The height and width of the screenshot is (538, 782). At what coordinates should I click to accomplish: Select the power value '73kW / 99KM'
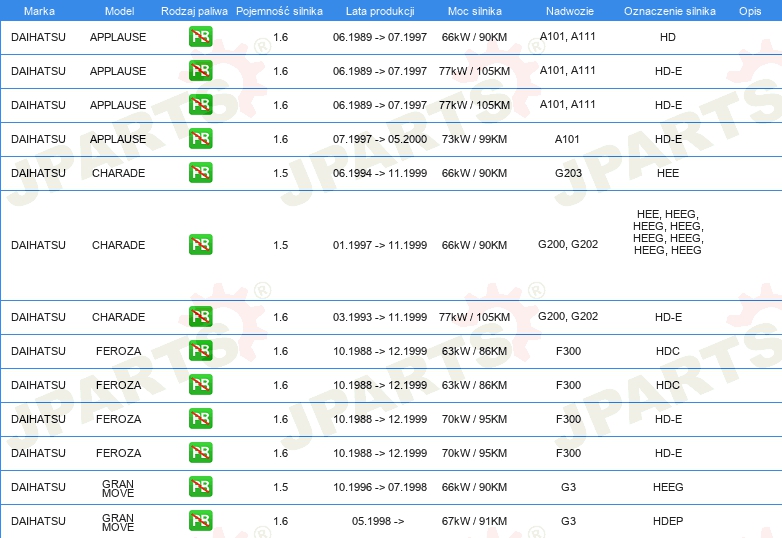pos(474,139)
